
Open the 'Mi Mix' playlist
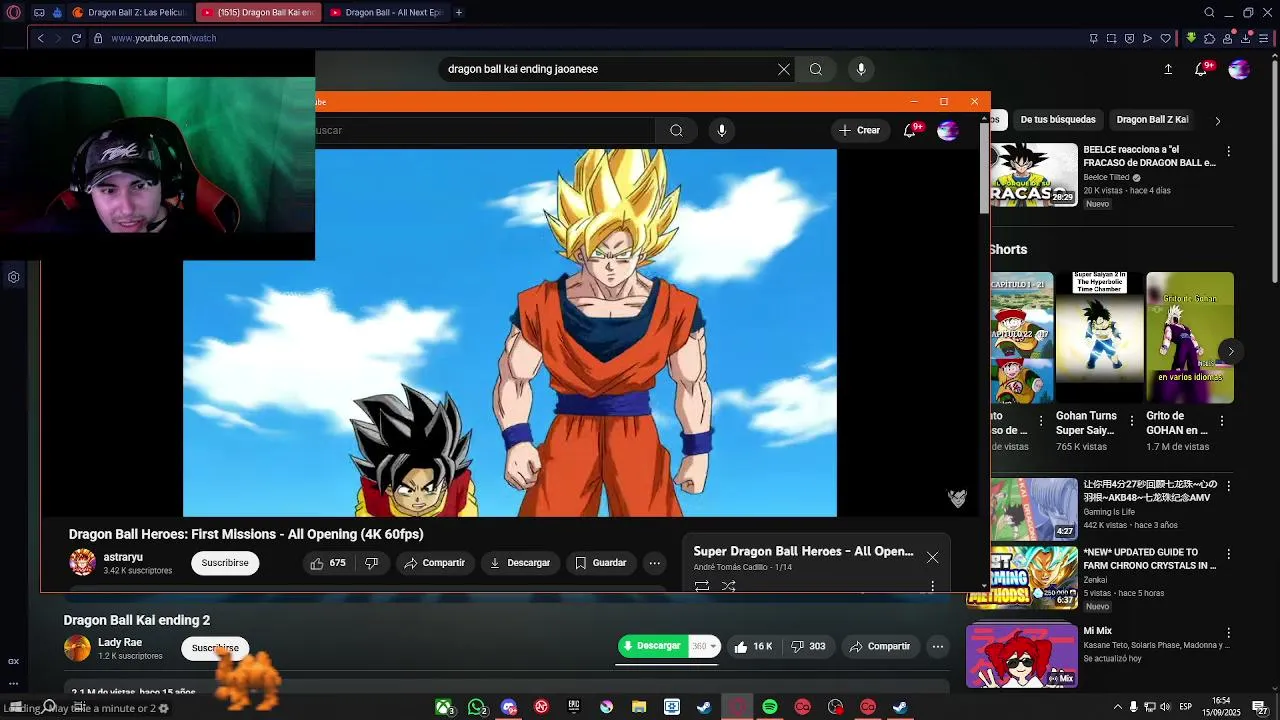pyautogui.click(x=1022, y=656)
